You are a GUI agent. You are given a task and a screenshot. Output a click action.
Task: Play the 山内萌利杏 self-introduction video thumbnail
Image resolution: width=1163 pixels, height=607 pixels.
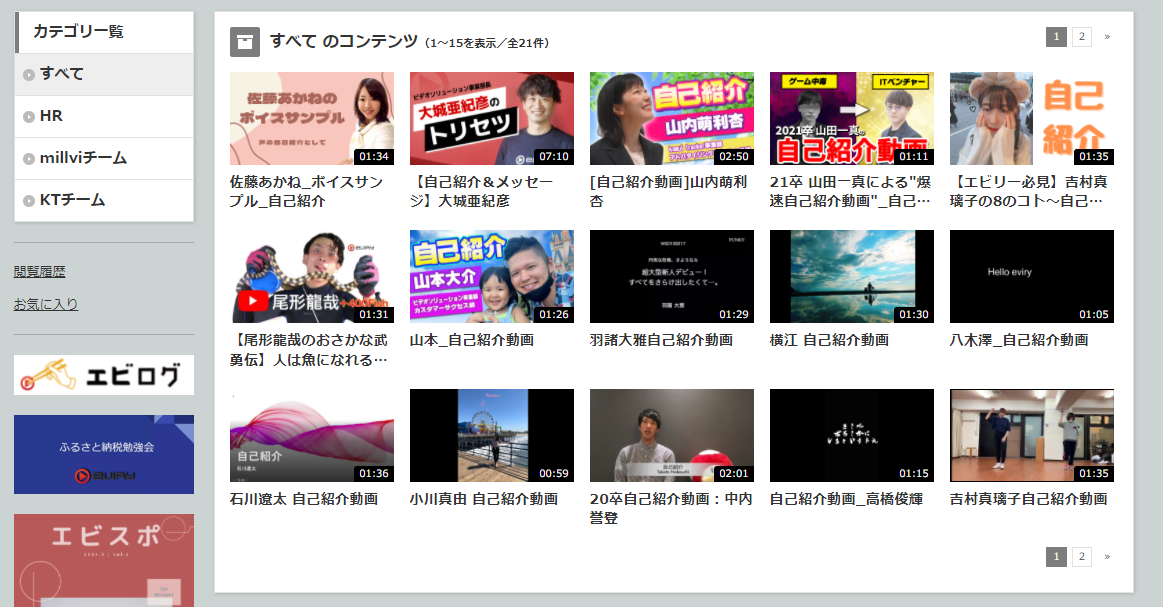[x=671, y=117]
